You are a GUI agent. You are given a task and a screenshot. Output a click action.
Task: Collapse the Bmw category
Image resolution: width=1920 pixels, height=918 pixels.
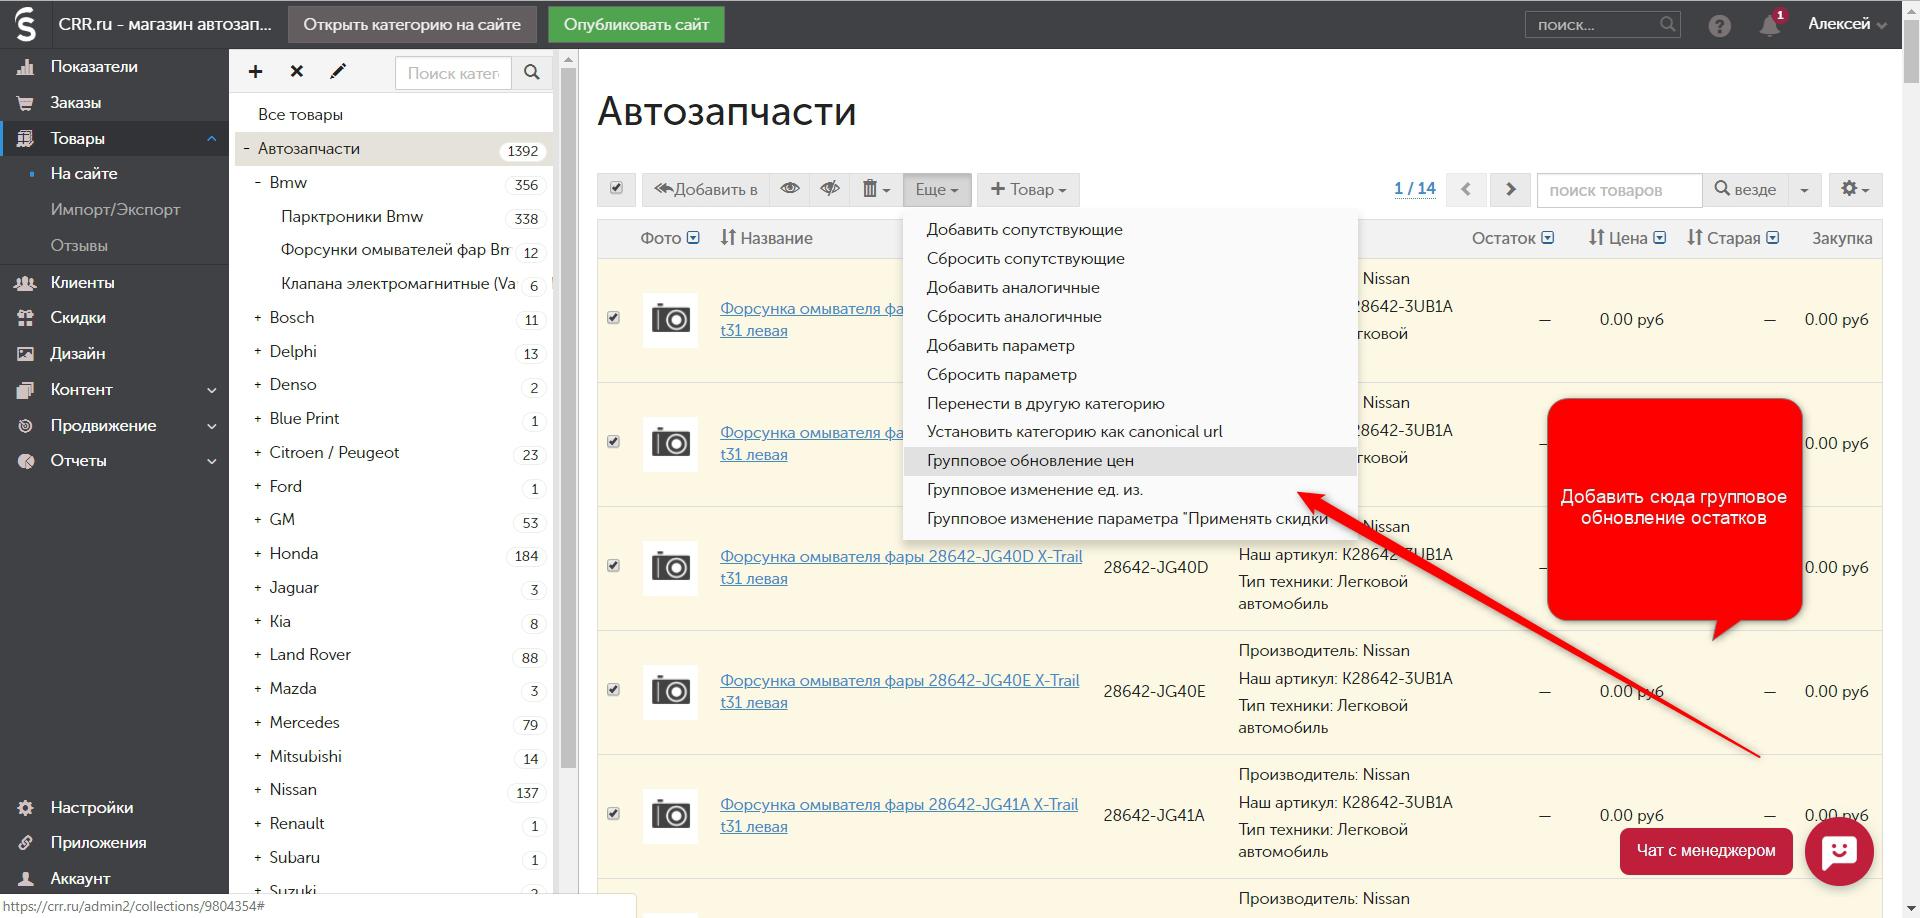(x=257, y=183)
